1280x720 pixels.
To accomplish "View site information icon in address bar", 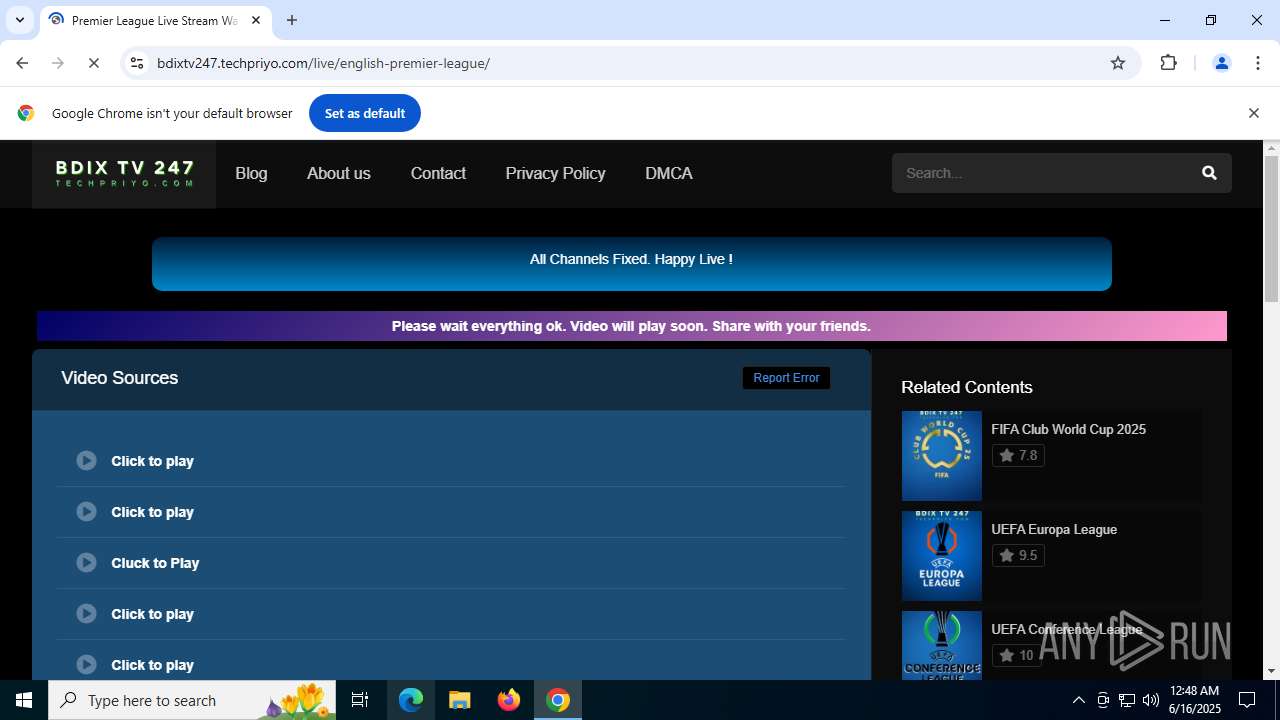I will pyautogui.click(x=137, y=63).
